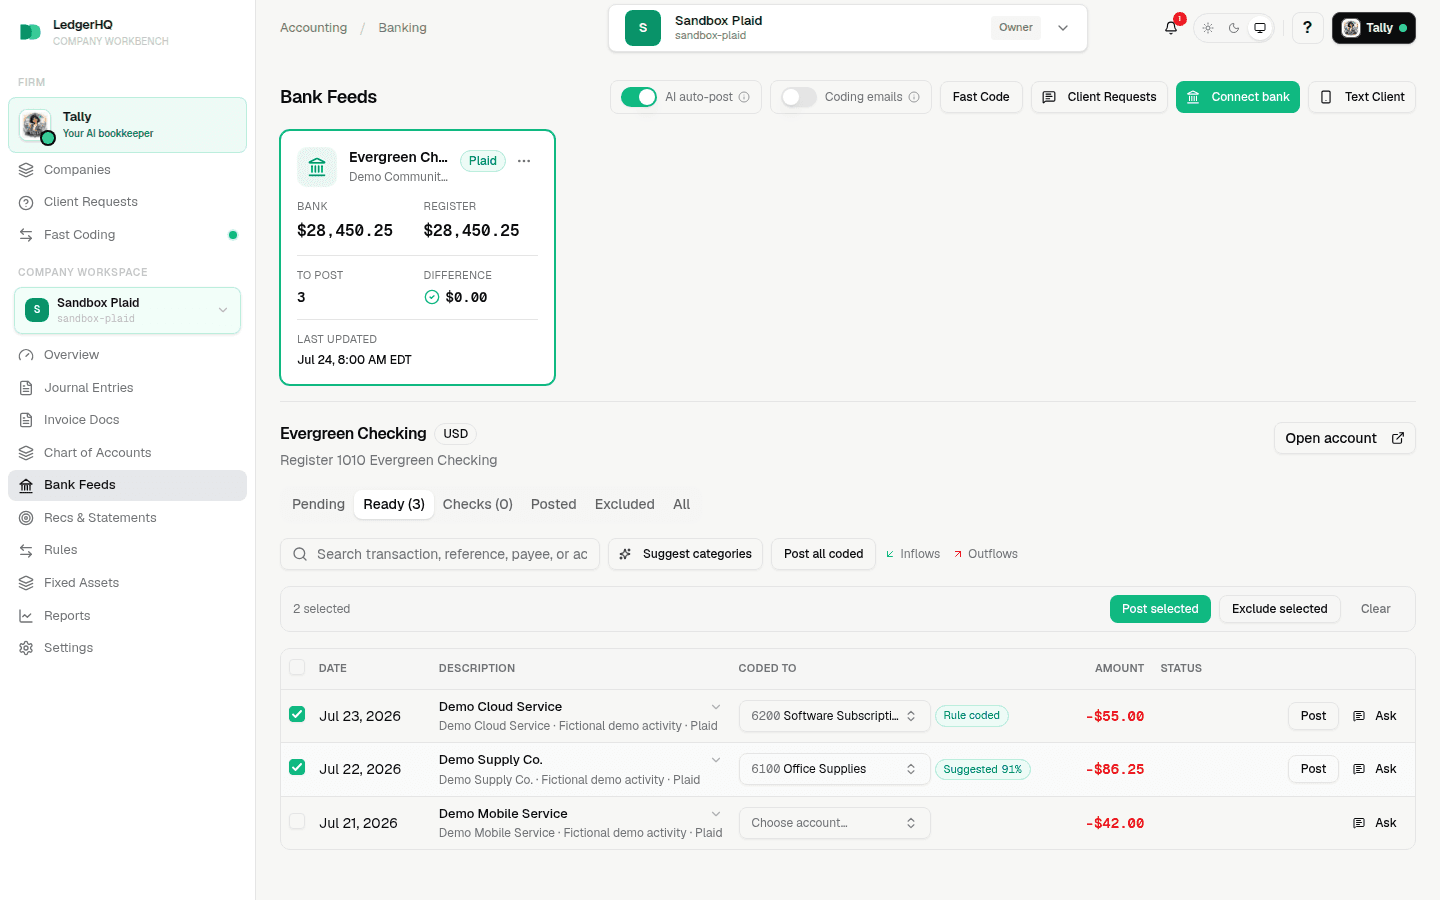Switch to light theme sun icon
This screenshot has width=1440, height=900.
[x=1208, y=28]
